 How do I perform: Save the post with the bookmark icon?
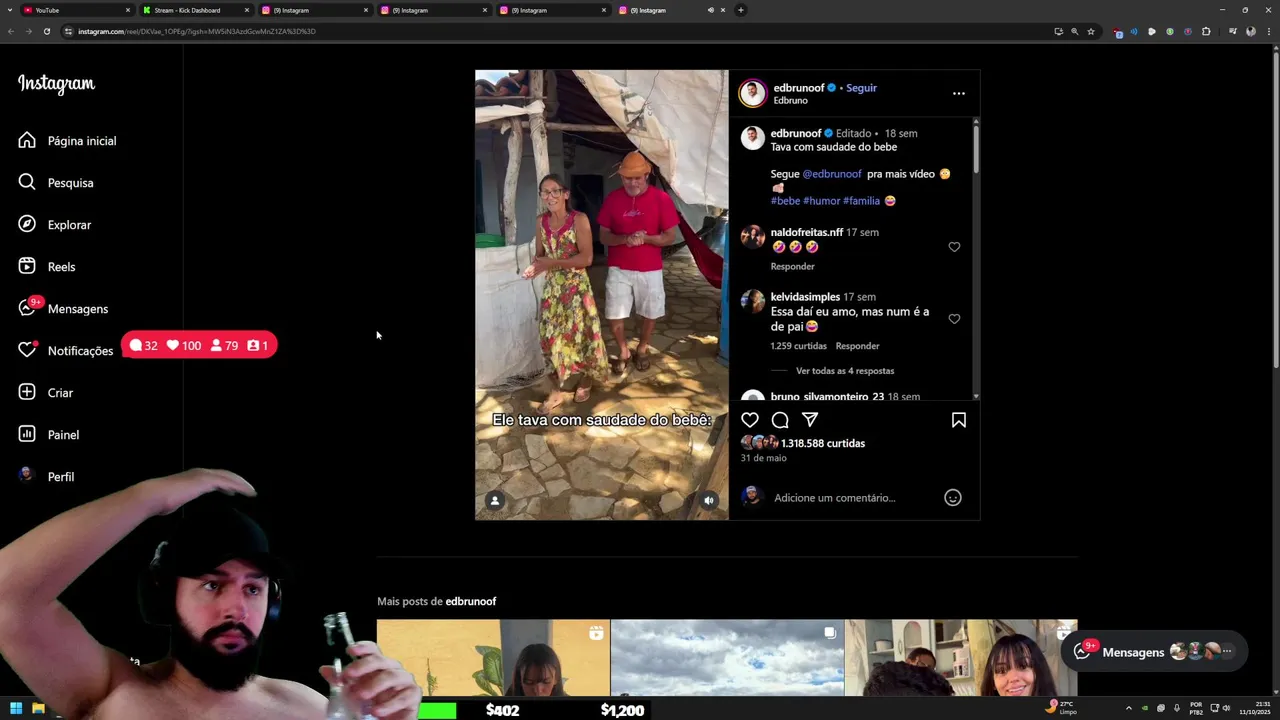[x=958, y=420]
